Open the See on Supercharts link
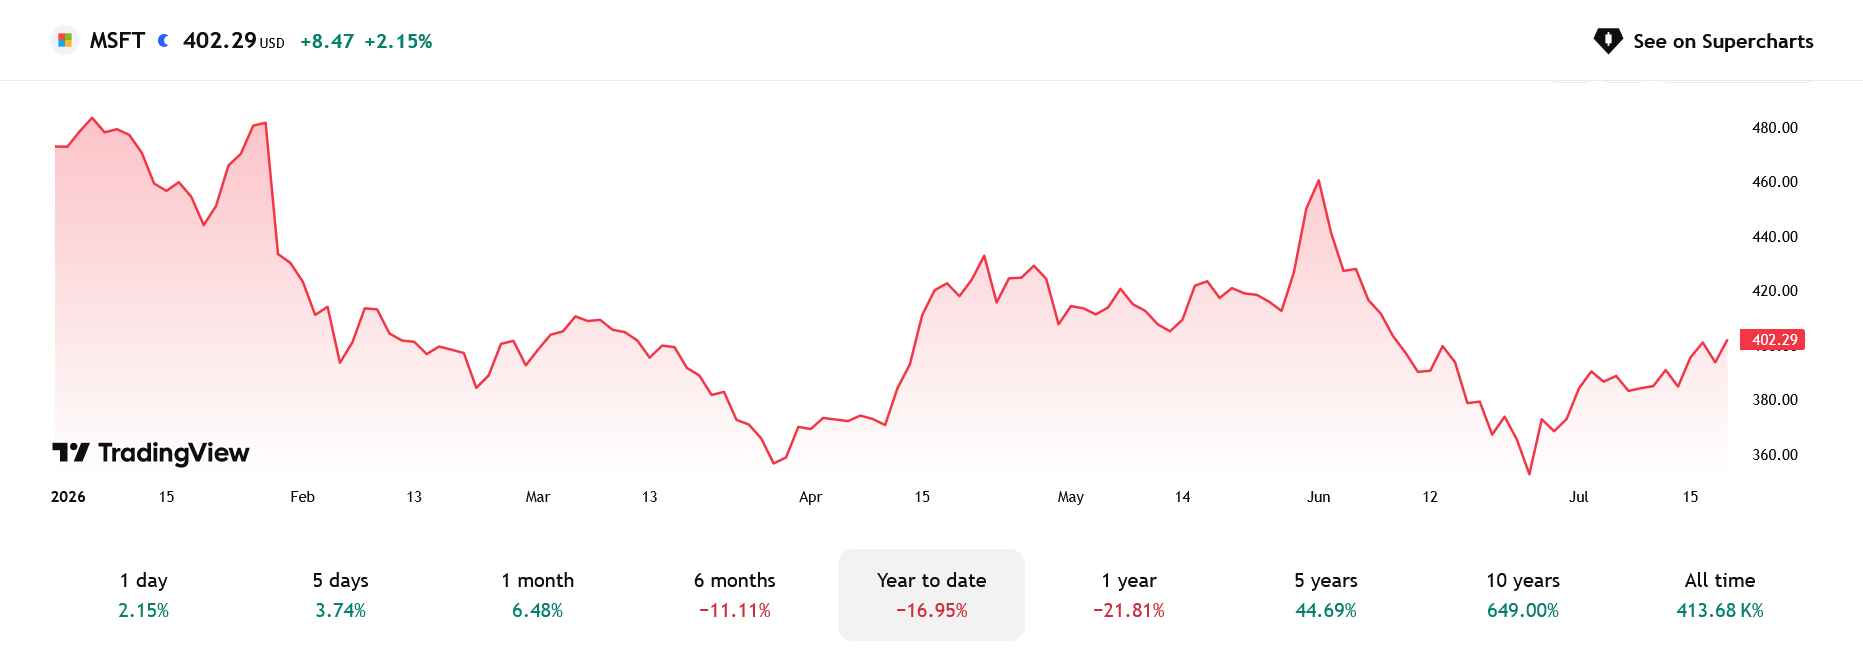 (1703, 41)
